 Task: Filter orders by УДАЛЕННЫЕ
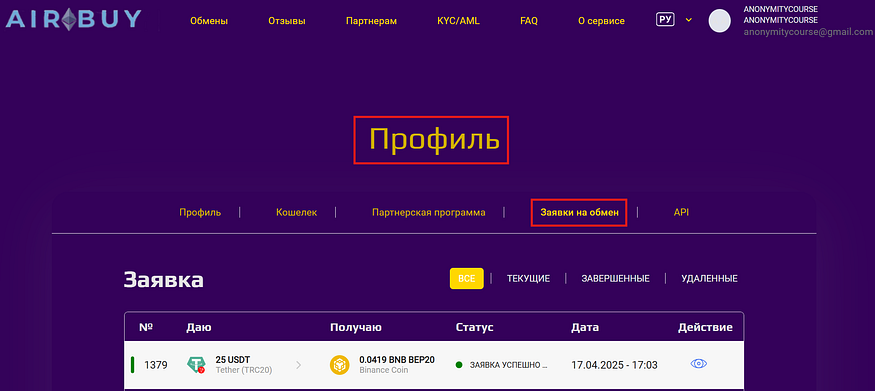pyautogui.click(x=709, y=278)
